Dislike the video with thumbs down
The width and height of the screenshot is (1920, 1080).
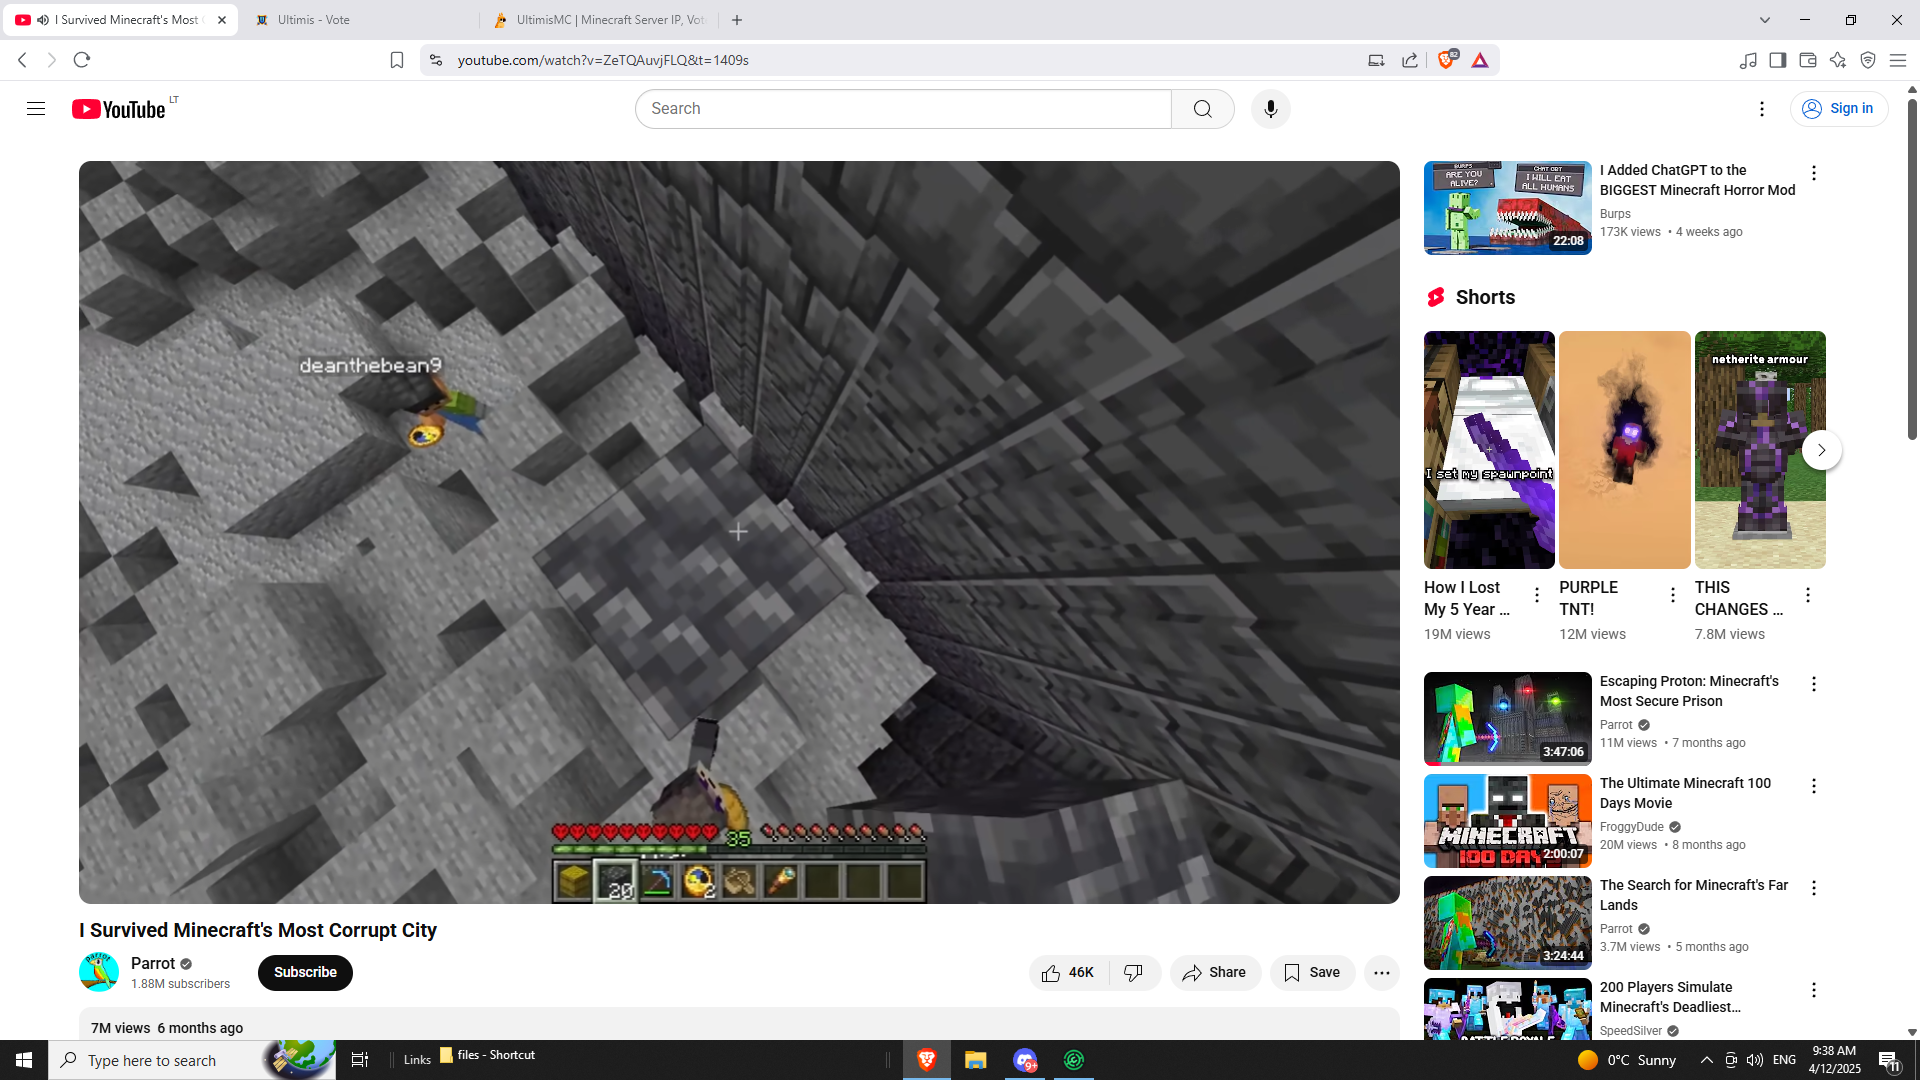[x=1134, y=973]
